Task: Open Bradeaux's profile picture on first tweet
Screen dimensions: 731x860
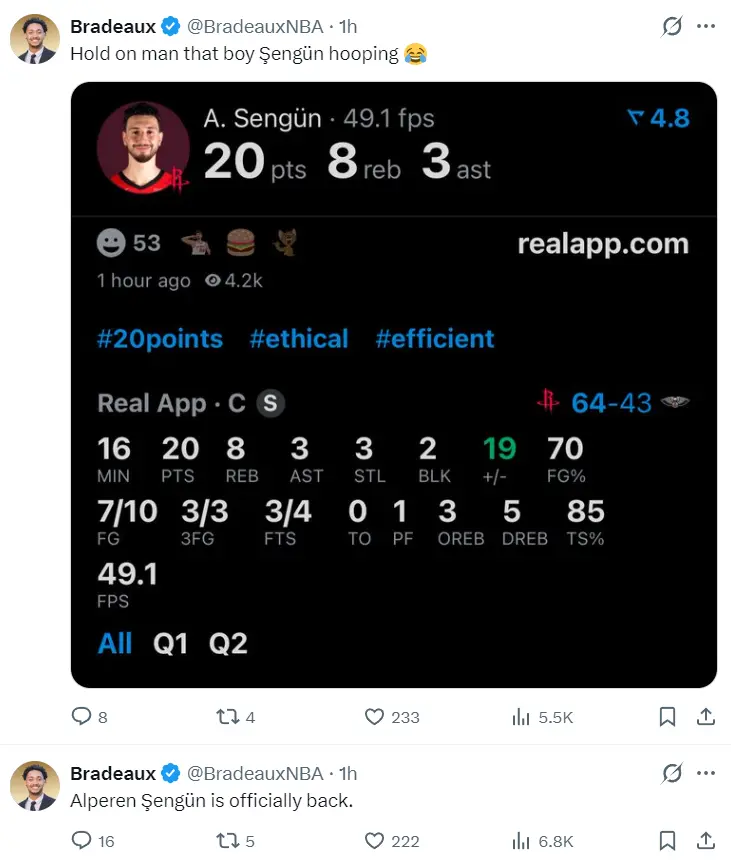Action: 35,40
